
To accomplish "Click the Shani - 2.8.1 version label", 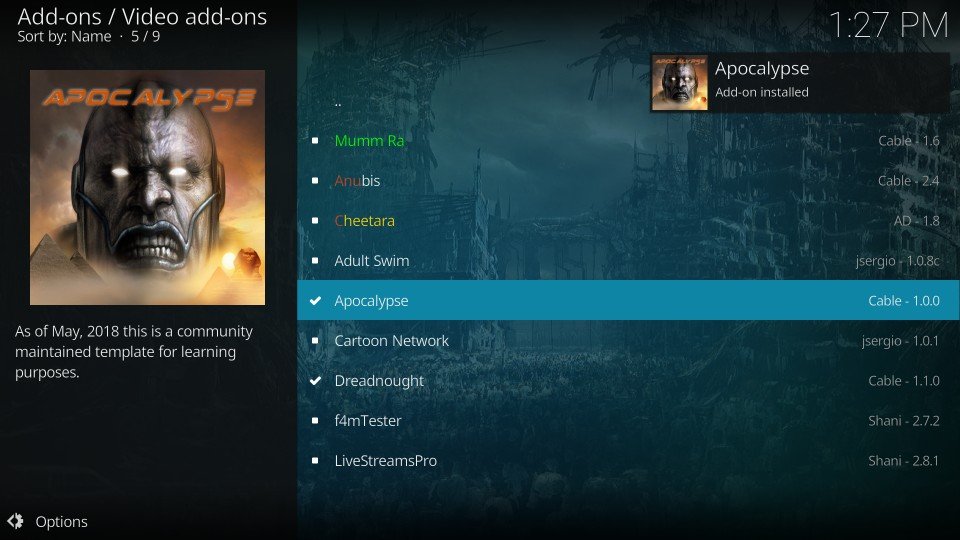I will click(904, 460).
